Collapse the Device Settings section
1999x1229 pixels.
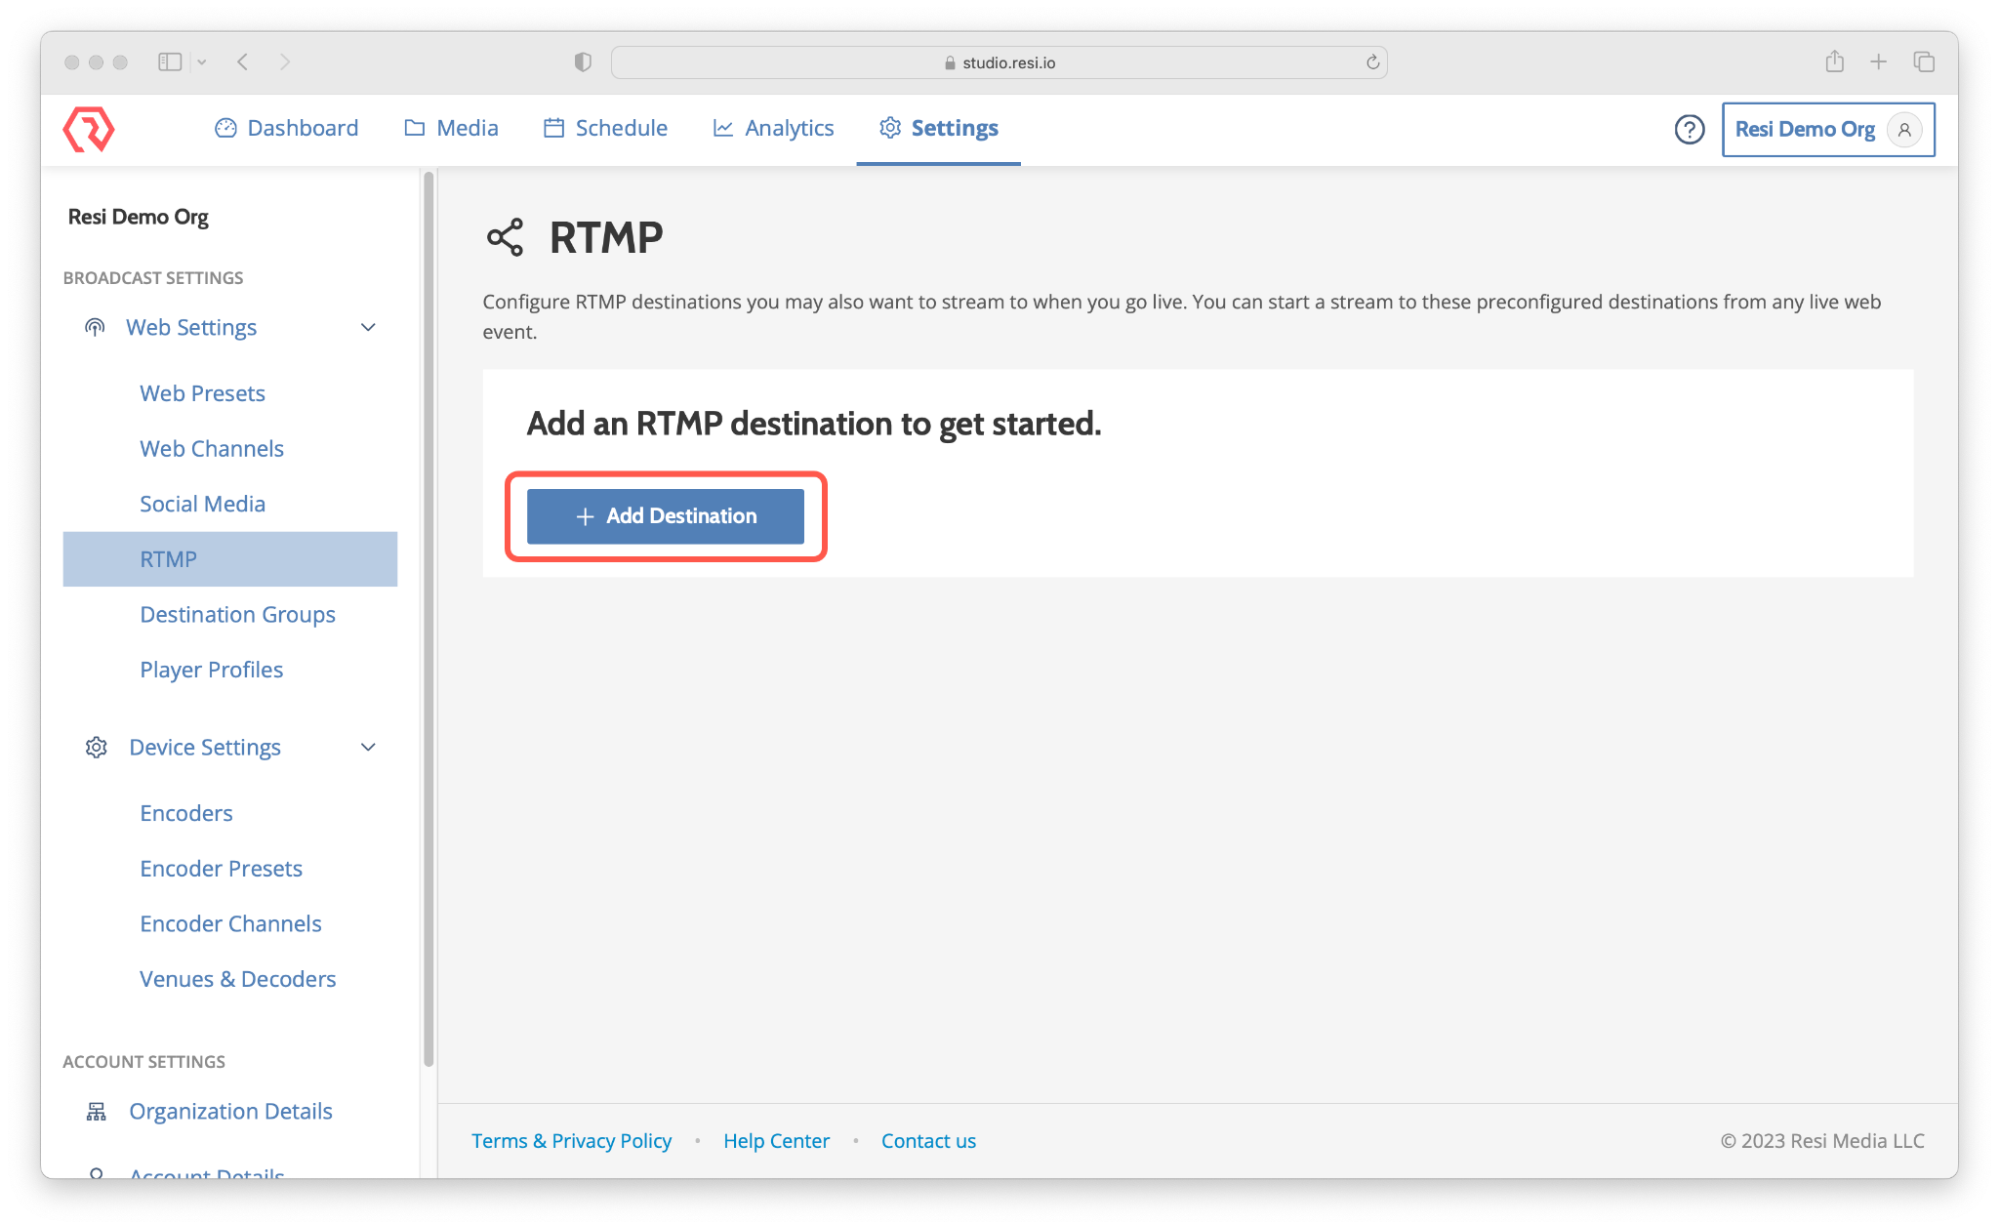point(367,747)
